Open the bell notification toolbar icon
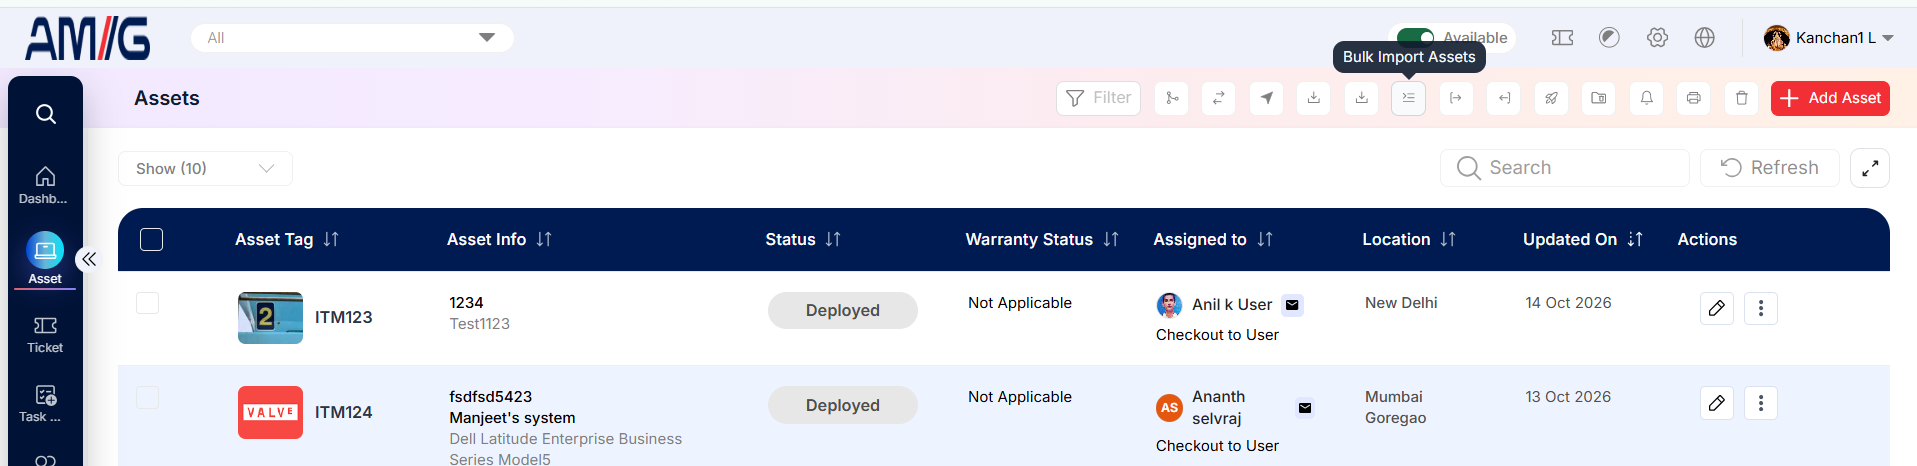1917x466 pixels. coord(1646,98)
